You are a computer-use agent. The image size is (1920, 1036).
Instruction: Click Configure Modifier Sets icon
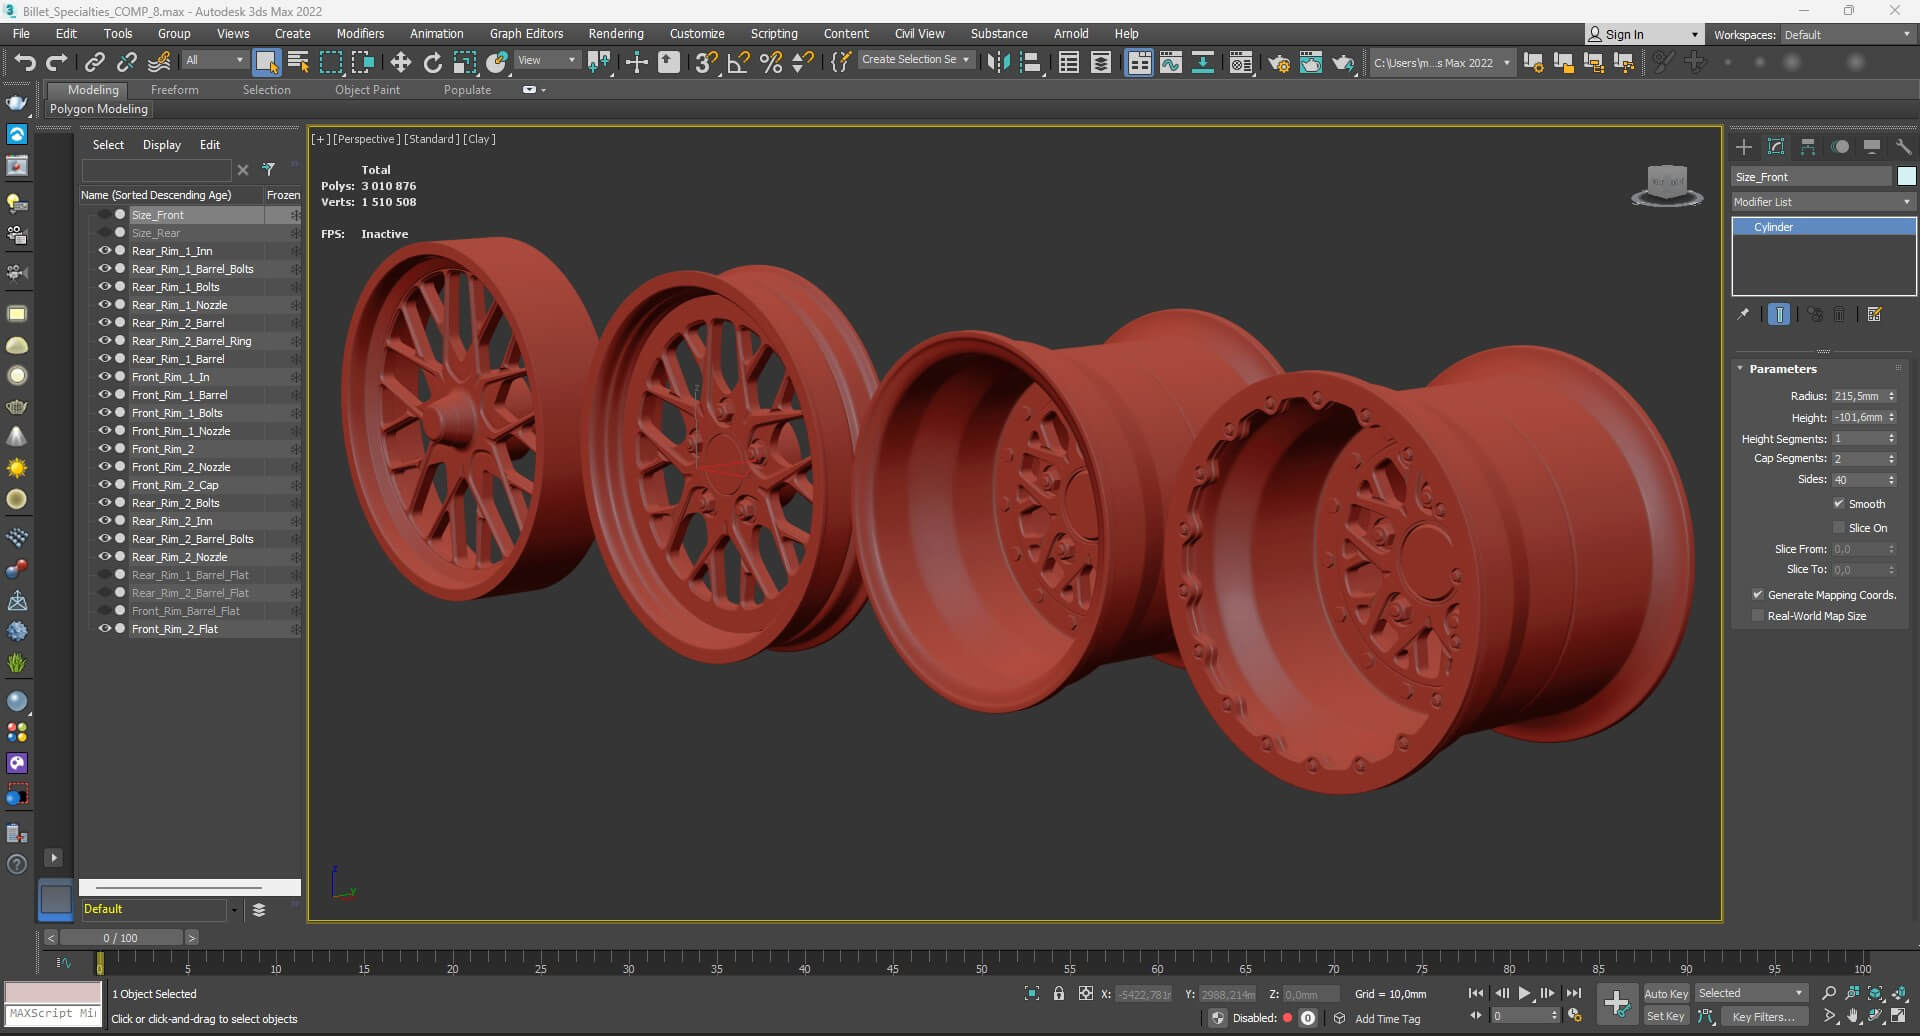pos(1875,314)
